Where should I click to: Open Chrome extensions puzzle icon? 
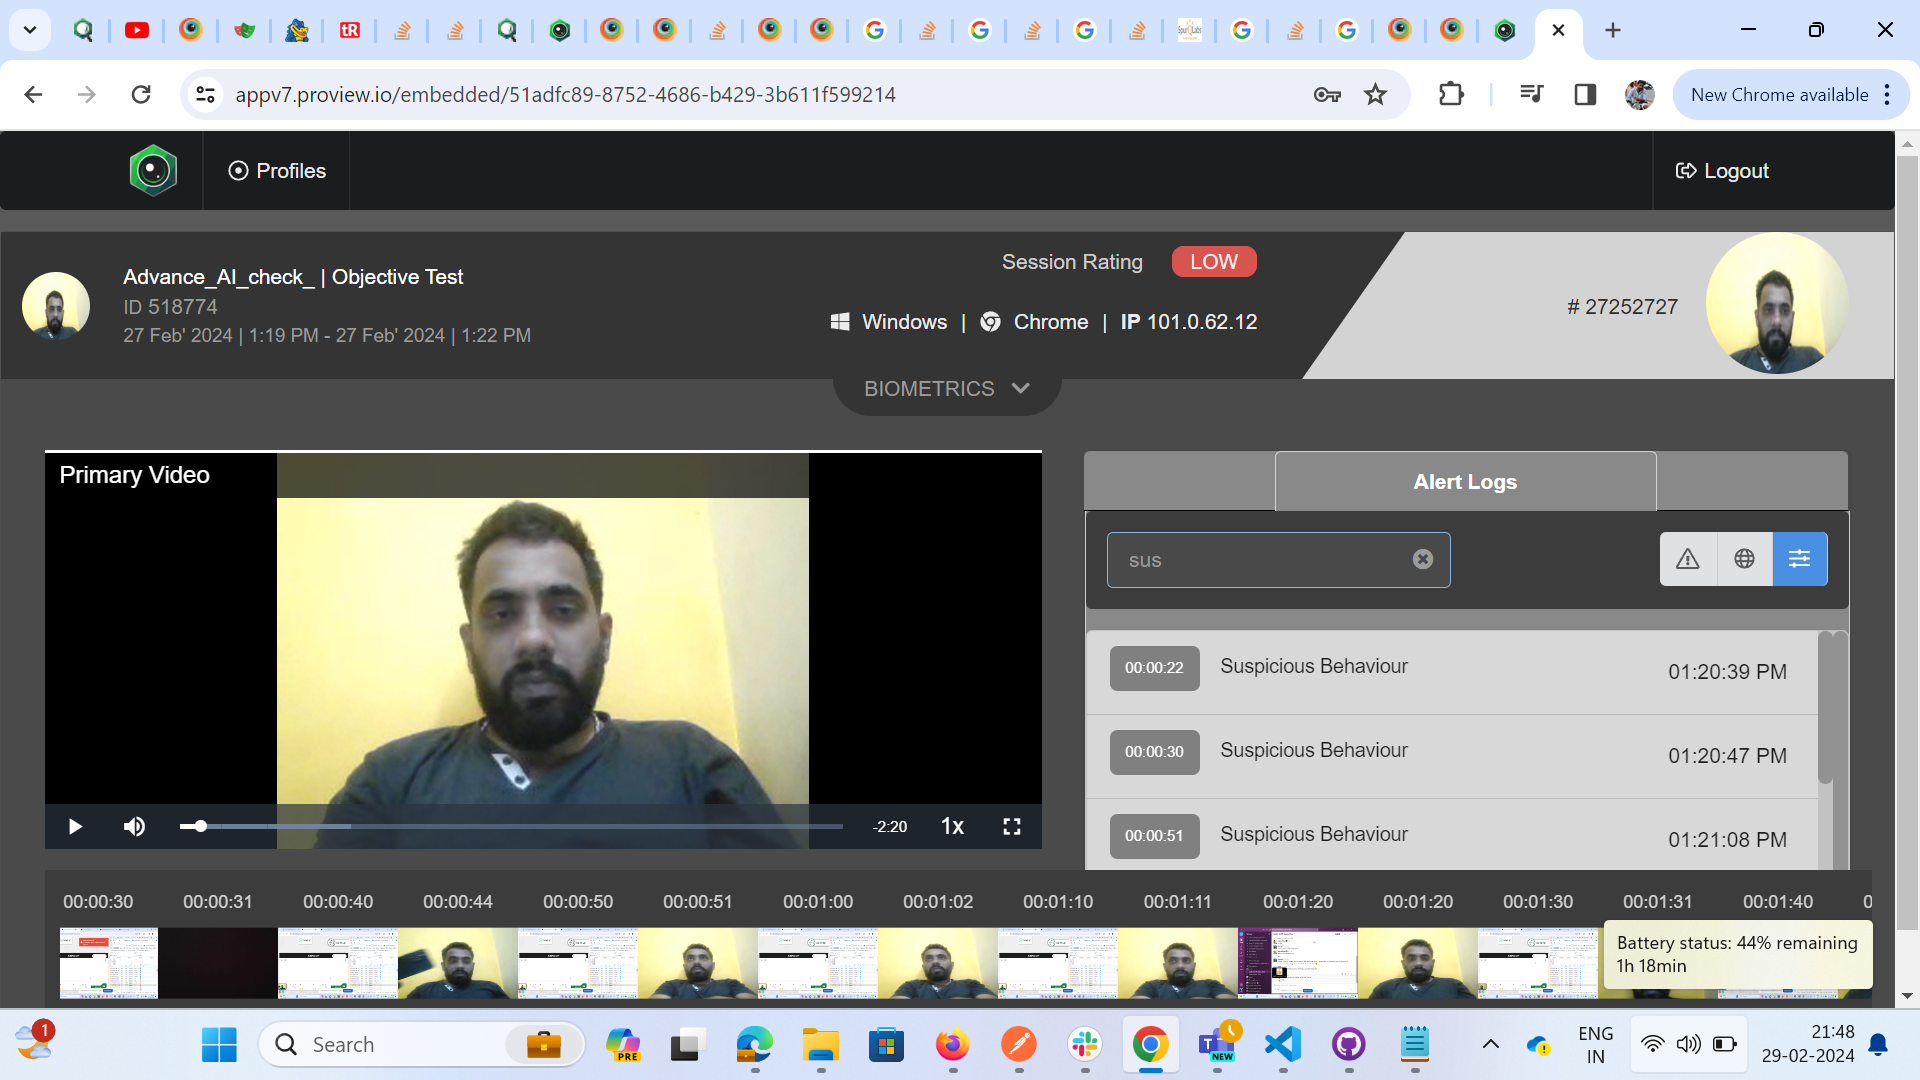pyautogui.click(x=1450, y=95)
